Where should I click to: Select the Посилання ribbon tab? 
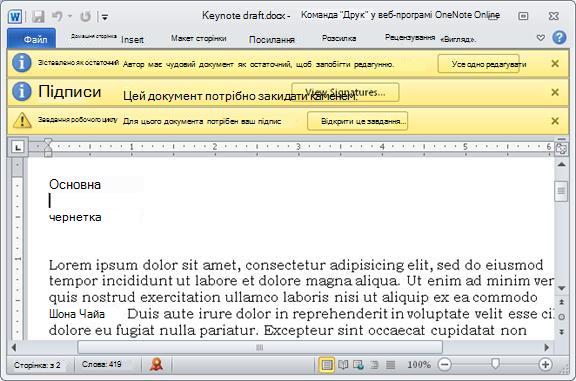[272, 39]
